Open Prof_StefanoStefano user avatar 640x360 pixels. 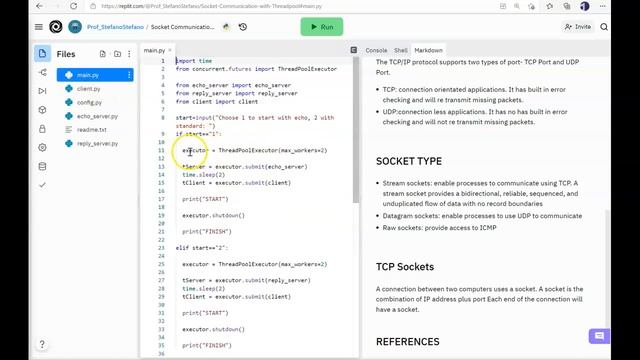75,27
